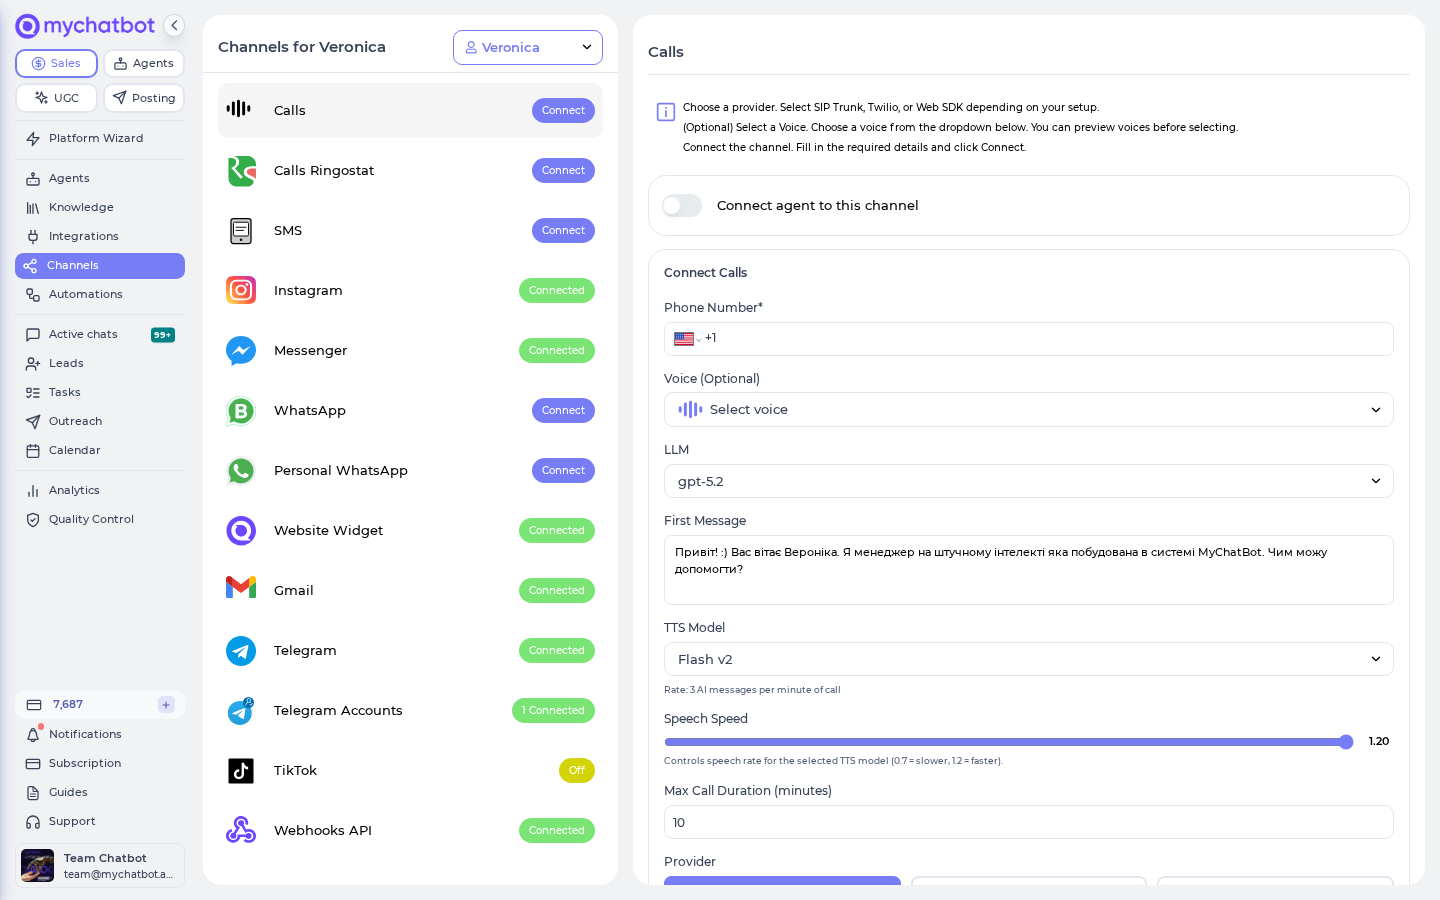This screenshot has height=900, width=1440.
Task: Click the Phone Number input field
Action: click(x=1029, y=339)
